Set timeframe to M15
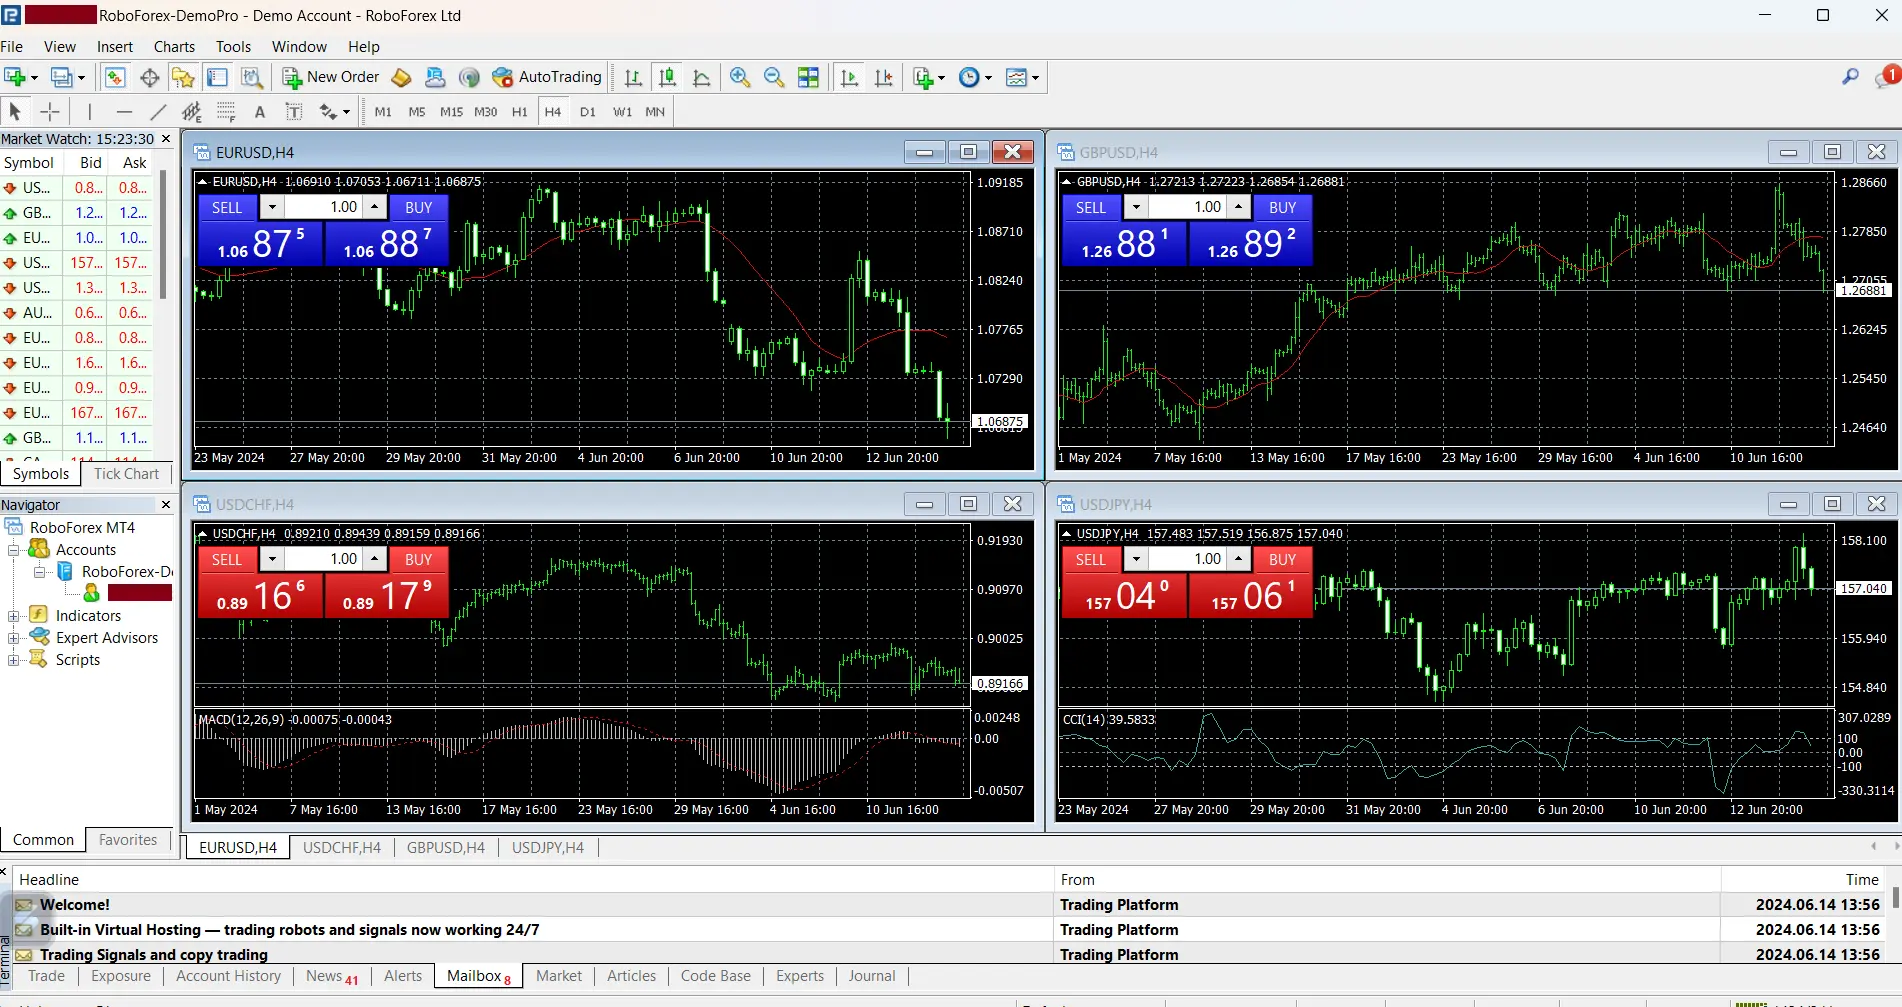1902x1007 pixels. [452, 112]
